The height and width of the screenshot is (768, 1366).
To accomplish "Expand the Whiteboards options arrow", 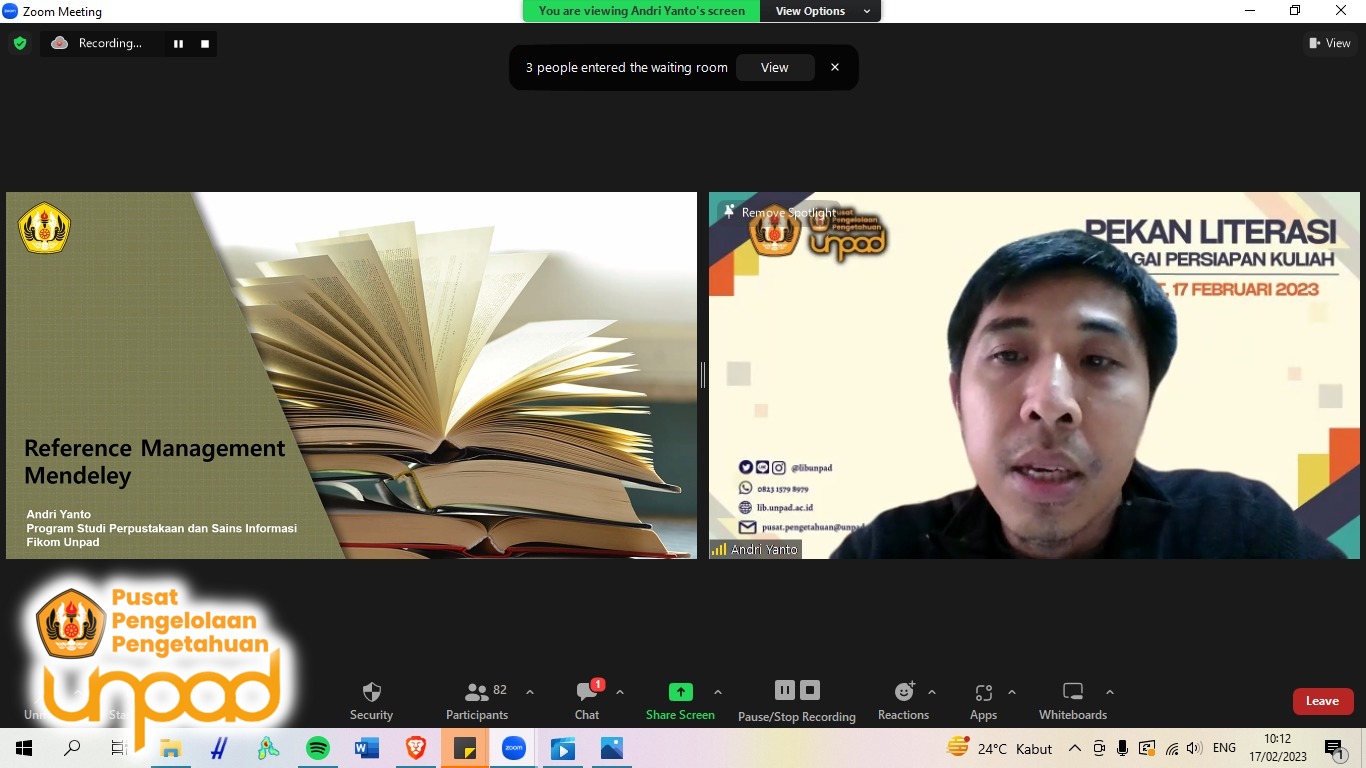I will point(1110,692).
